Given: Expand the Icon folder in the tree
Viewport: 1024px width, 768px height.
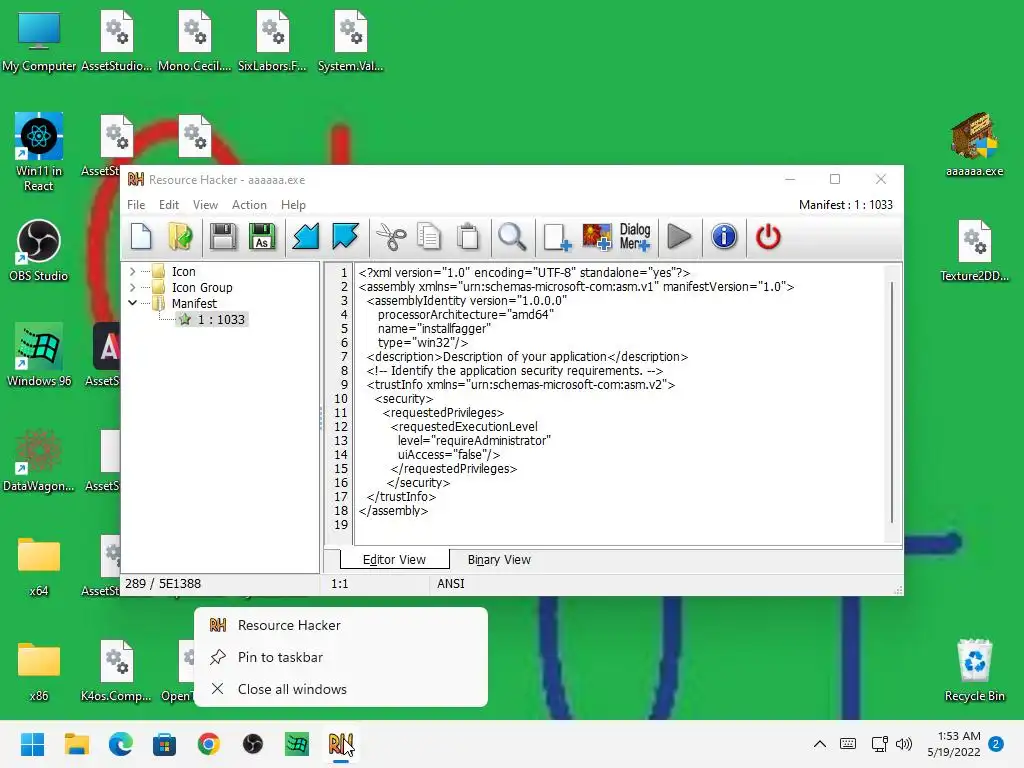Looking at the screenshot, I should coord(133,271).
